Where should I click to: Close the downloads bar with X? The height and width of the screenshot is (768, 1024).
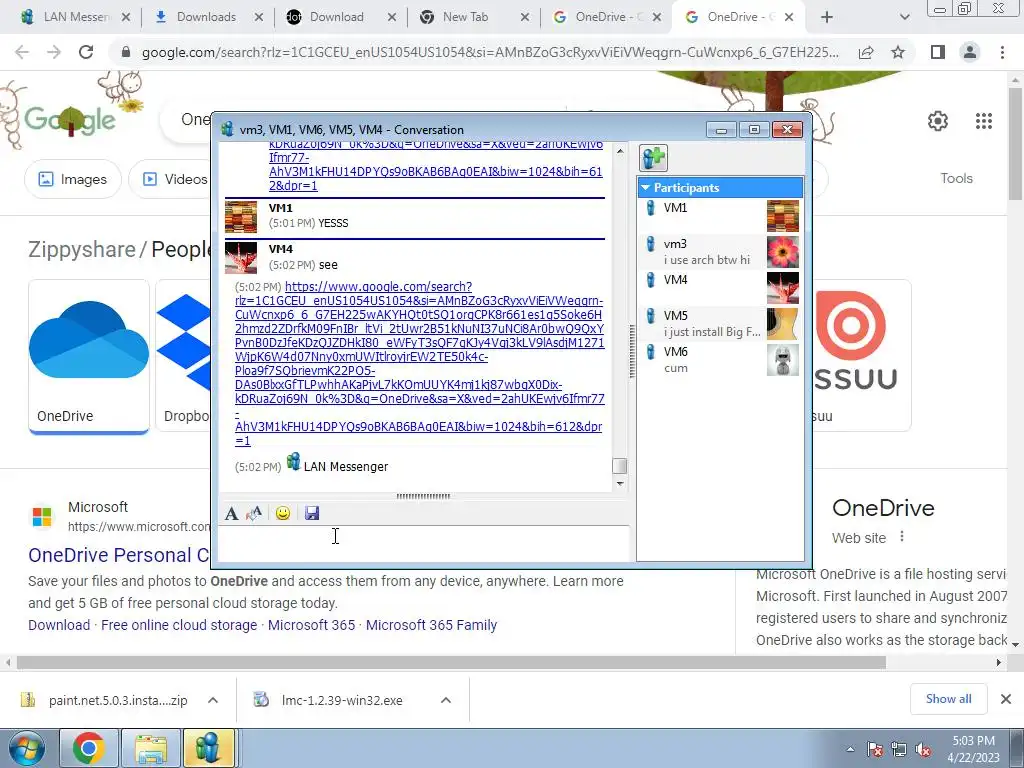(x=1006, y=699)
